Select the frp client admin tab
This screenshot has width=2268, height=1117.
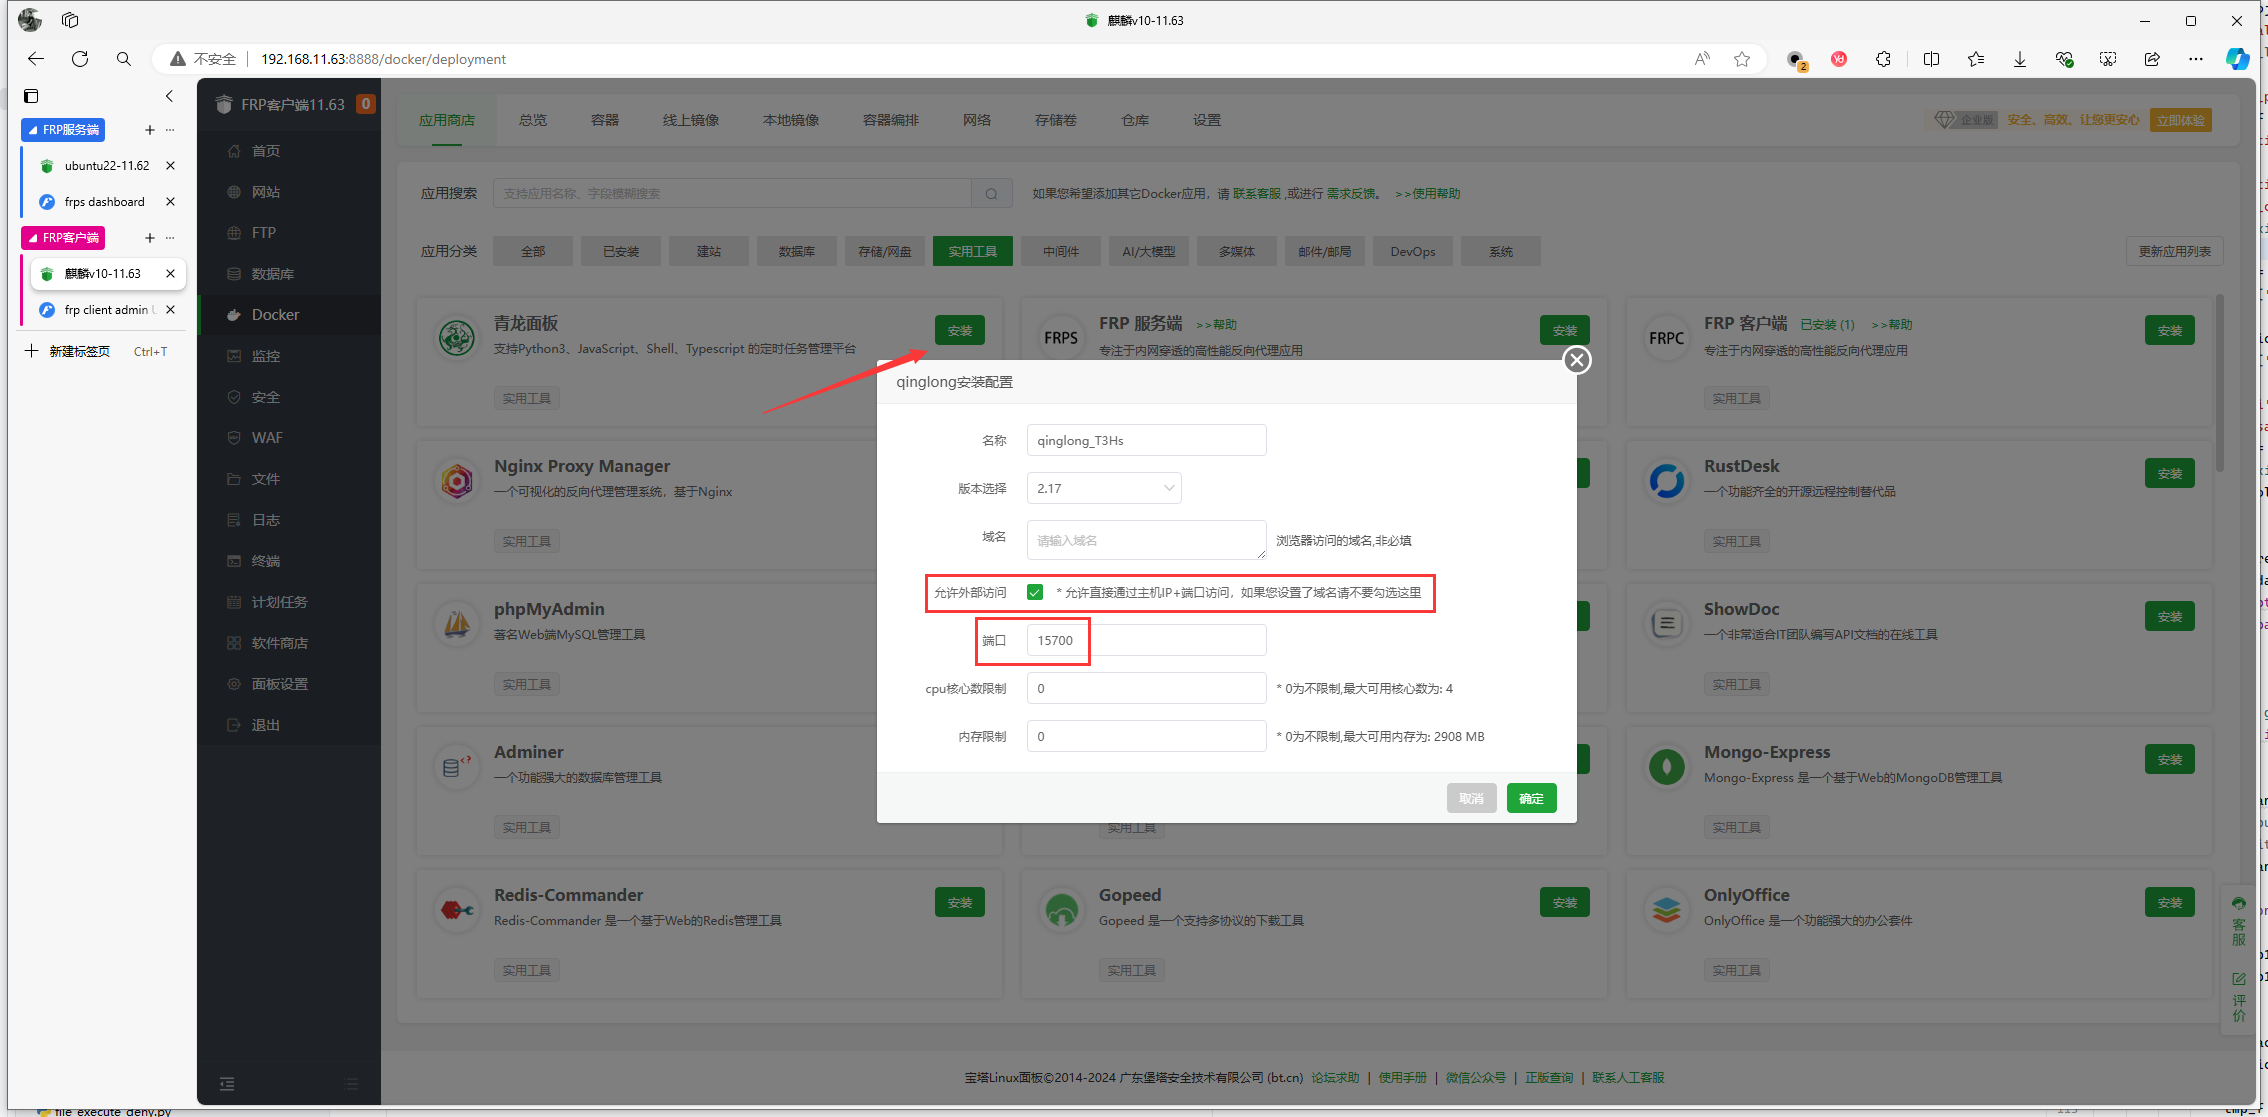(106, 310)
